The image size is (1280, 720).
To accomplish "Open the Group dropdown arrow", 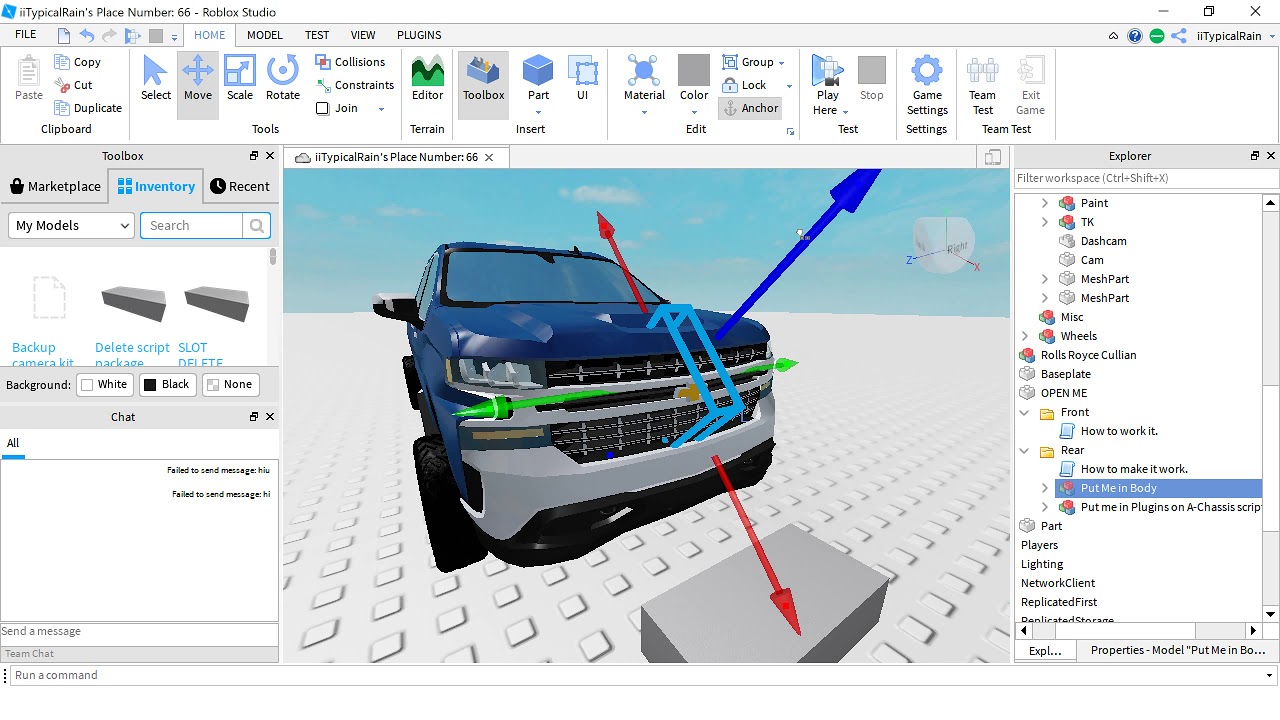I will (x=781, y=63).
